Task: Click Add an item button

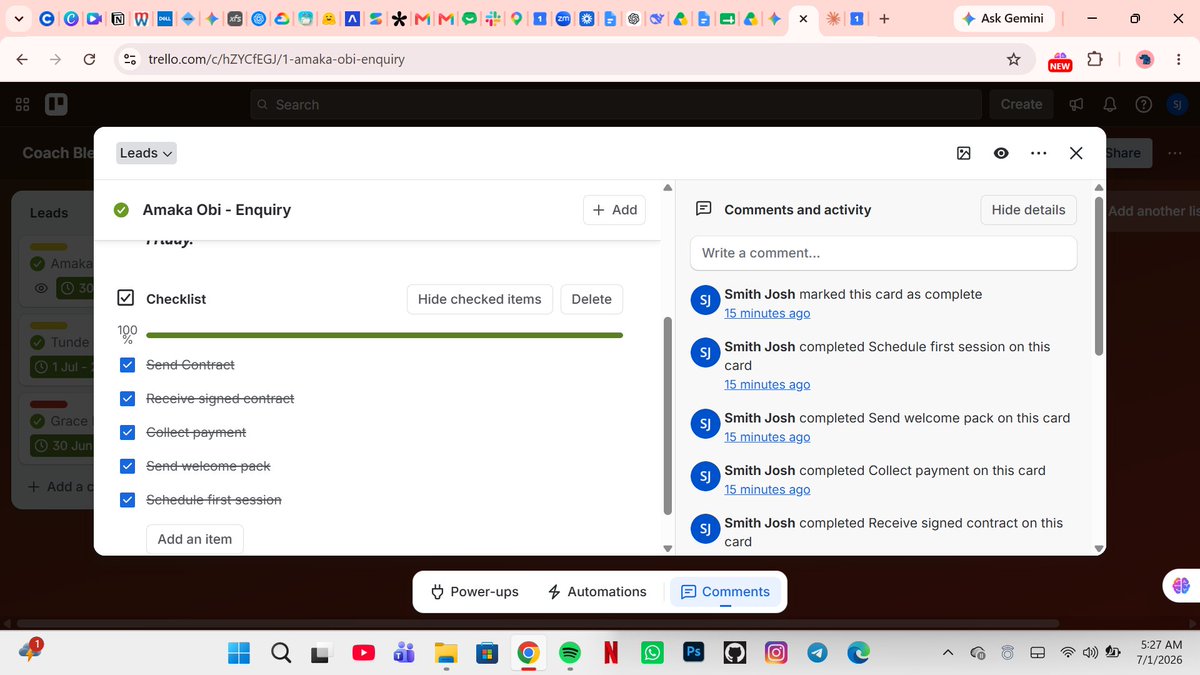Action: tap(195, 539)
